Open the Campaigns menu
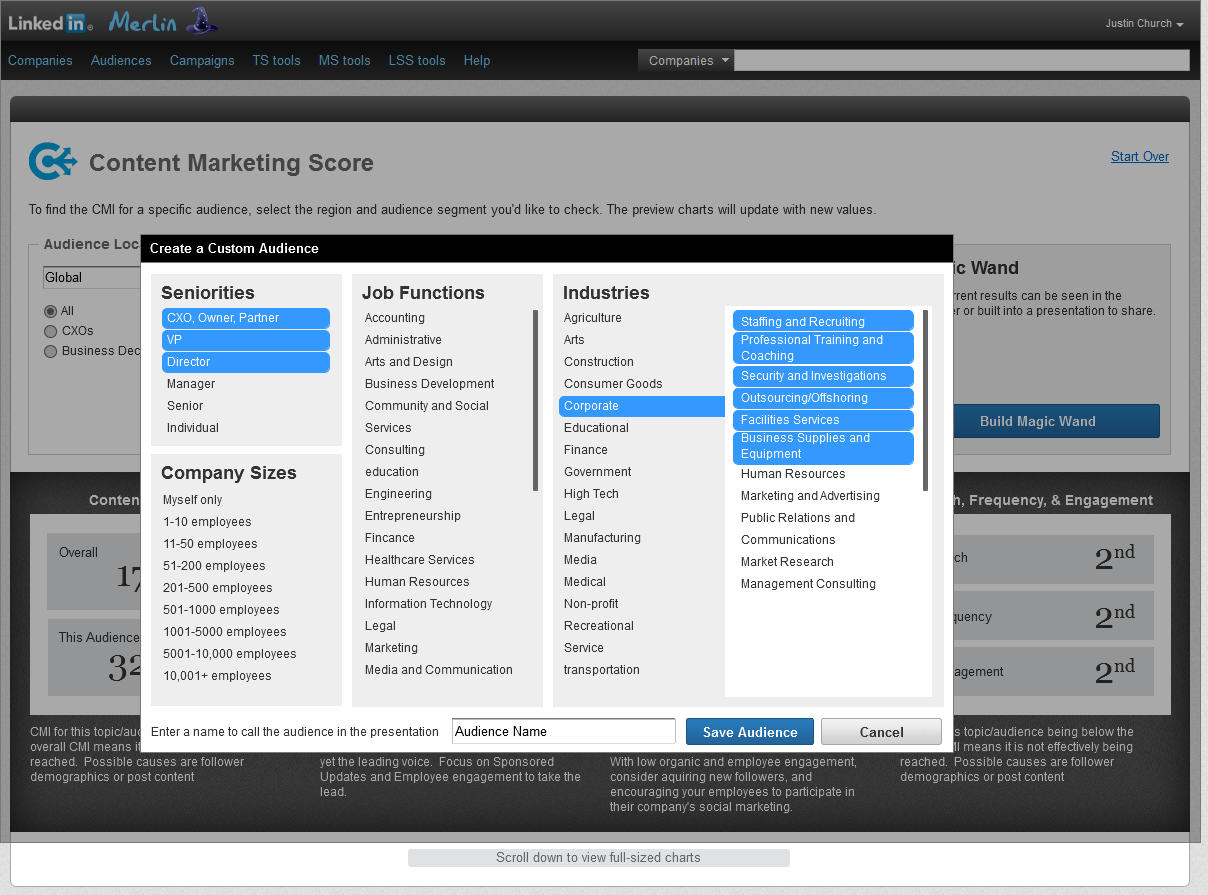The width and height of the screenshot is (1208, 895). pos(202,61)
